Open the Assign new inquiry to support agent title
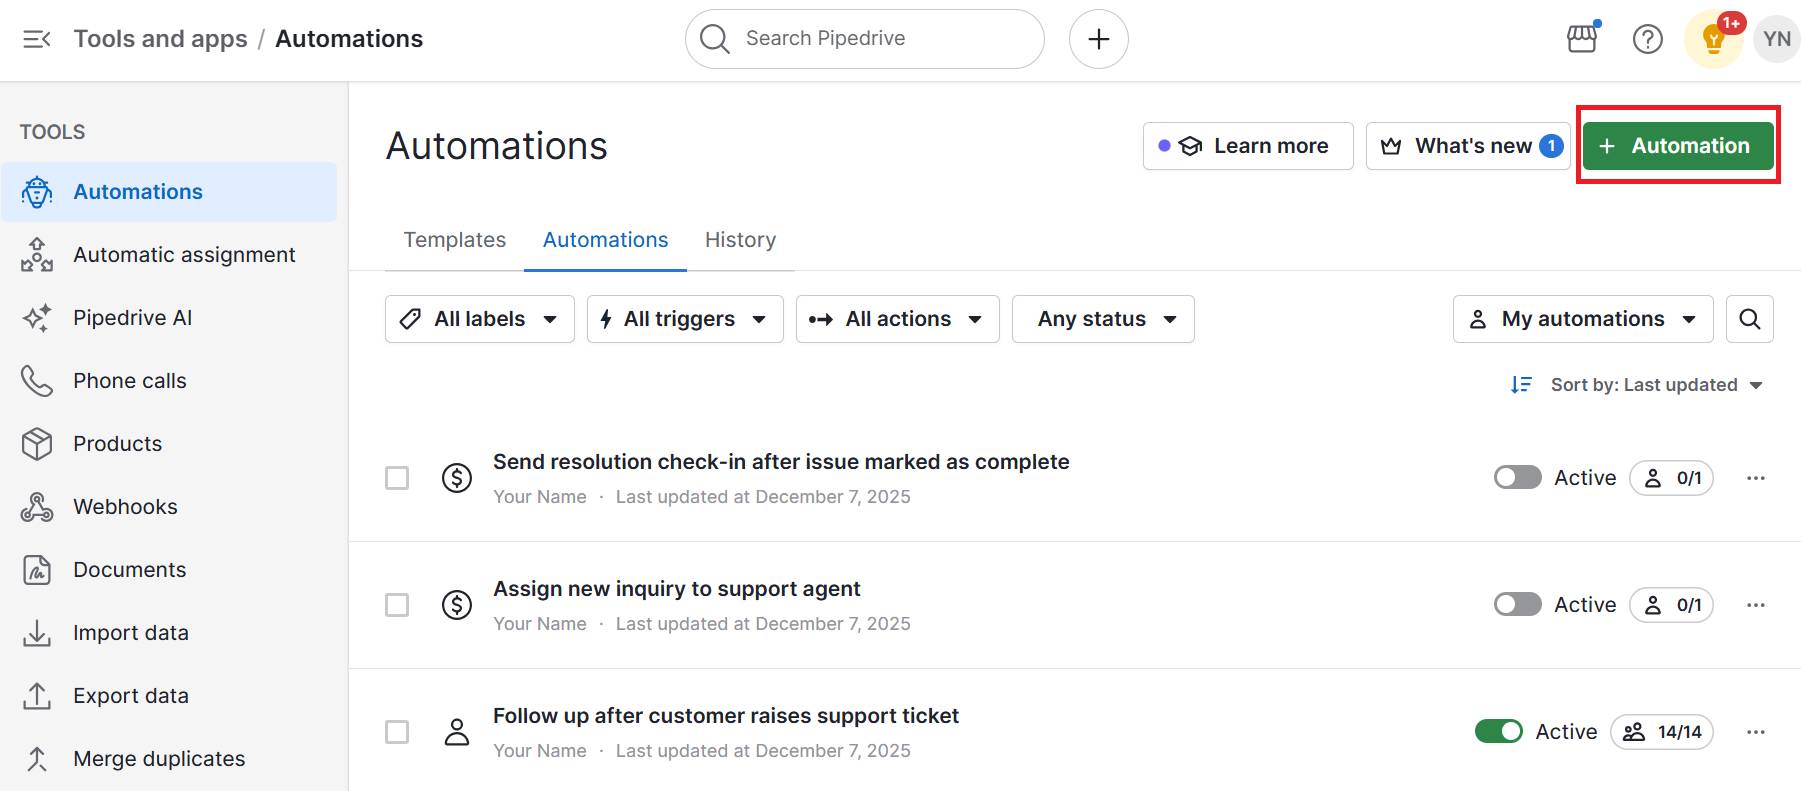 click(x=676, y=589)
